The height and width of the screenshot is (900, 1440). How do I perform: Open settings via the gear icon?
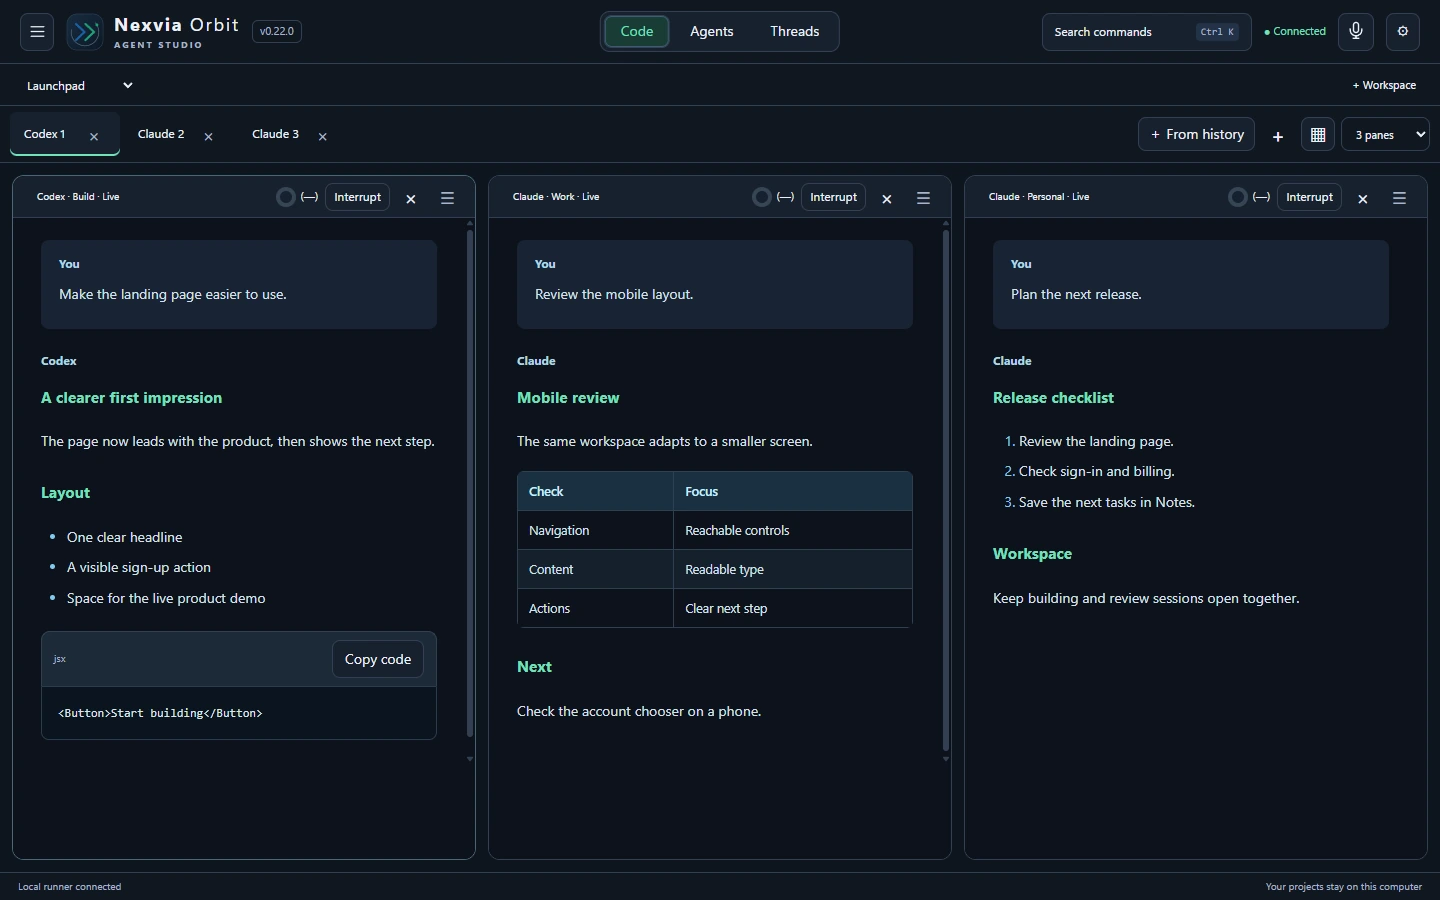tap(1403, 31)
